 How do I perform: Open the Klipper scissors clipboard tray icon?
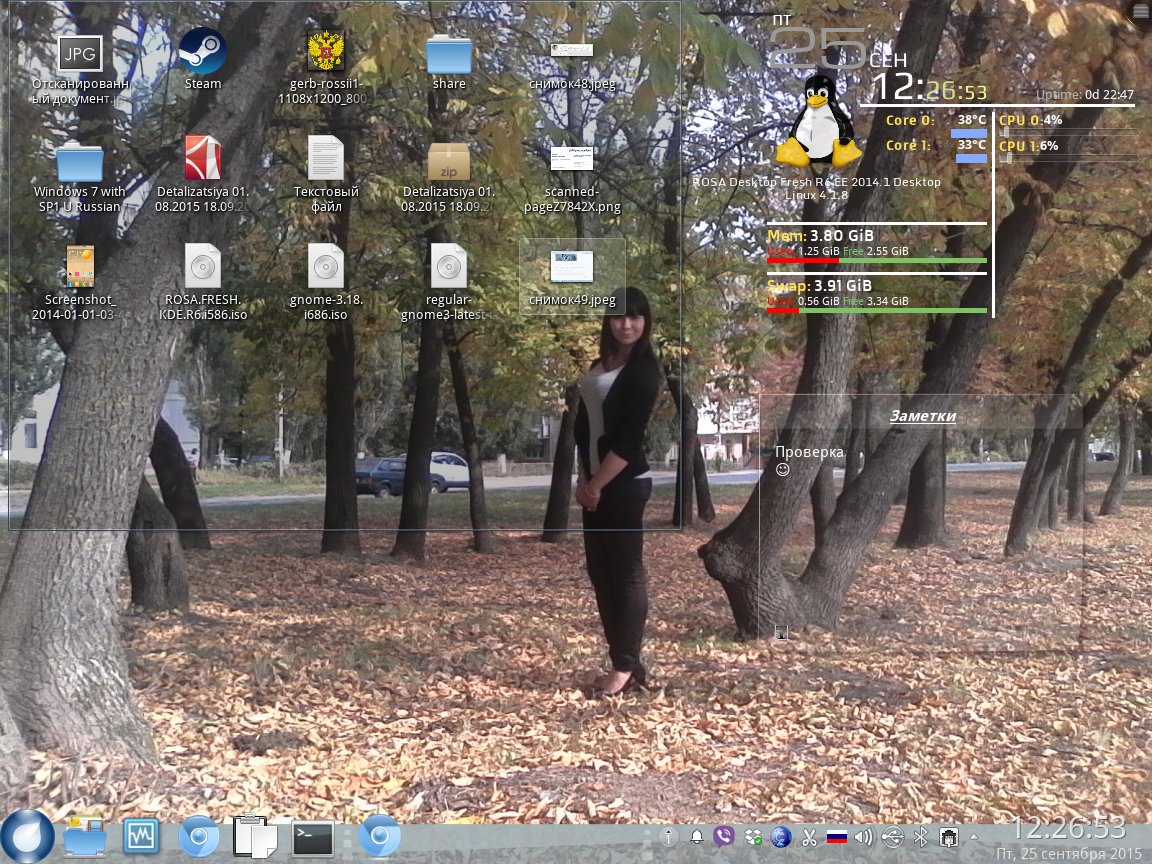[x=809, y=836]
